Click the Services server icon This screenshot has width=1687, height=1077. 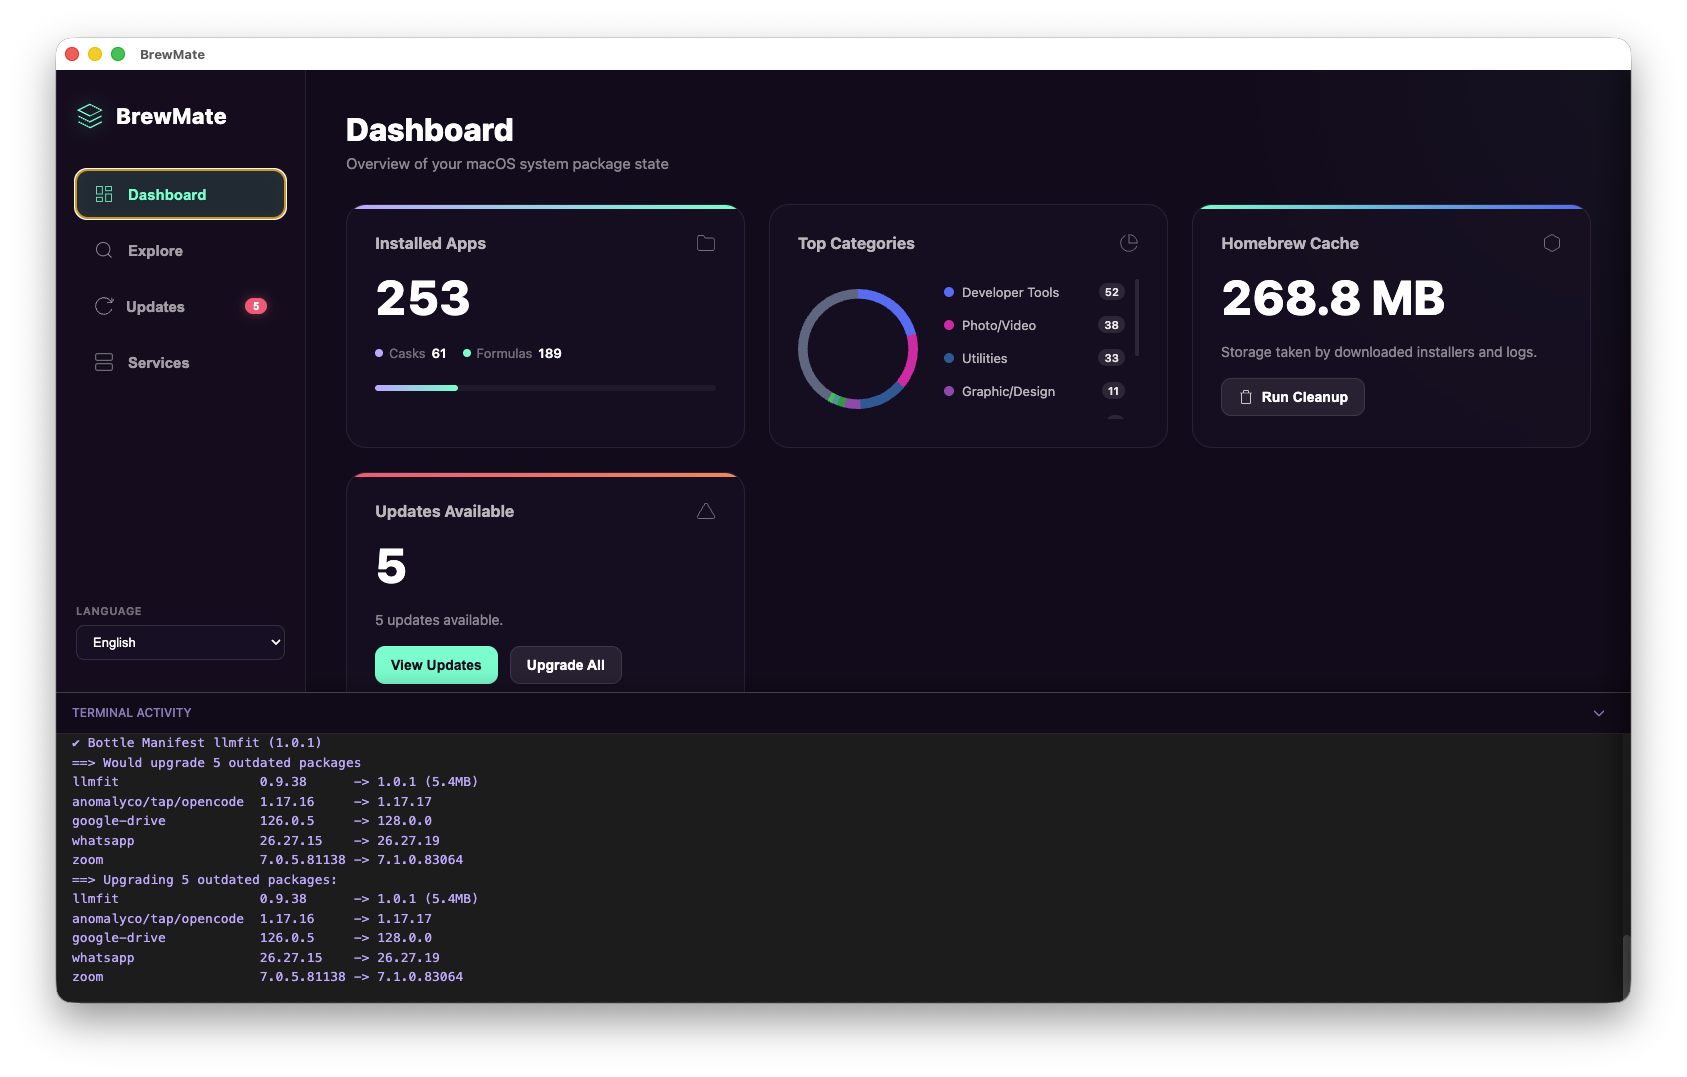click(104, 362)
